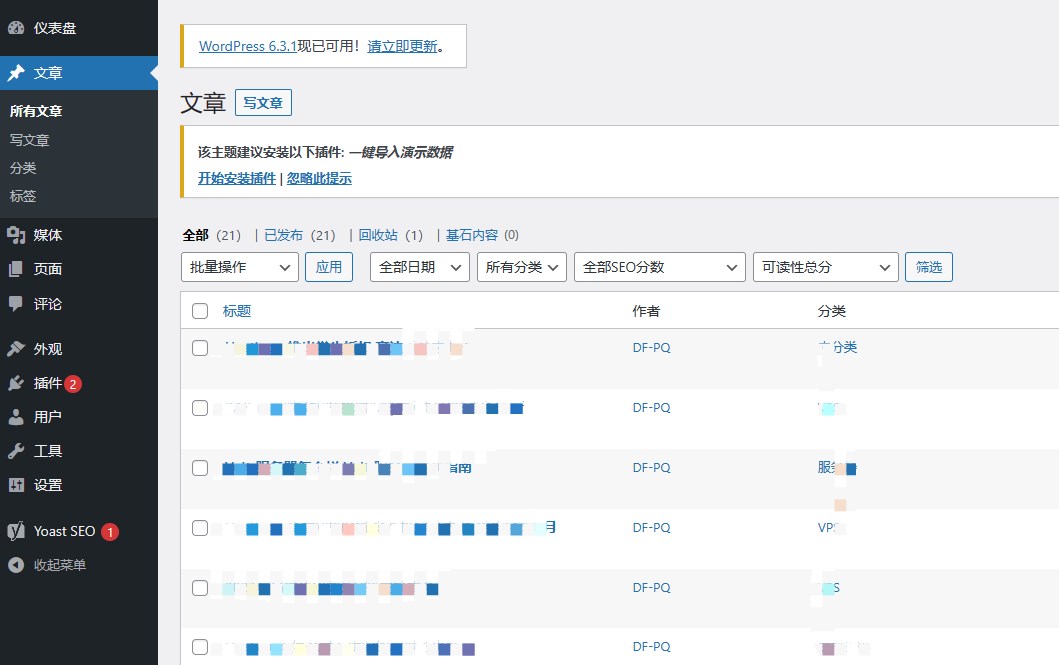Toggle the select-all checkbox in table header
Image resolution: width=1059 pixels, height=665 pixels.
200,311
